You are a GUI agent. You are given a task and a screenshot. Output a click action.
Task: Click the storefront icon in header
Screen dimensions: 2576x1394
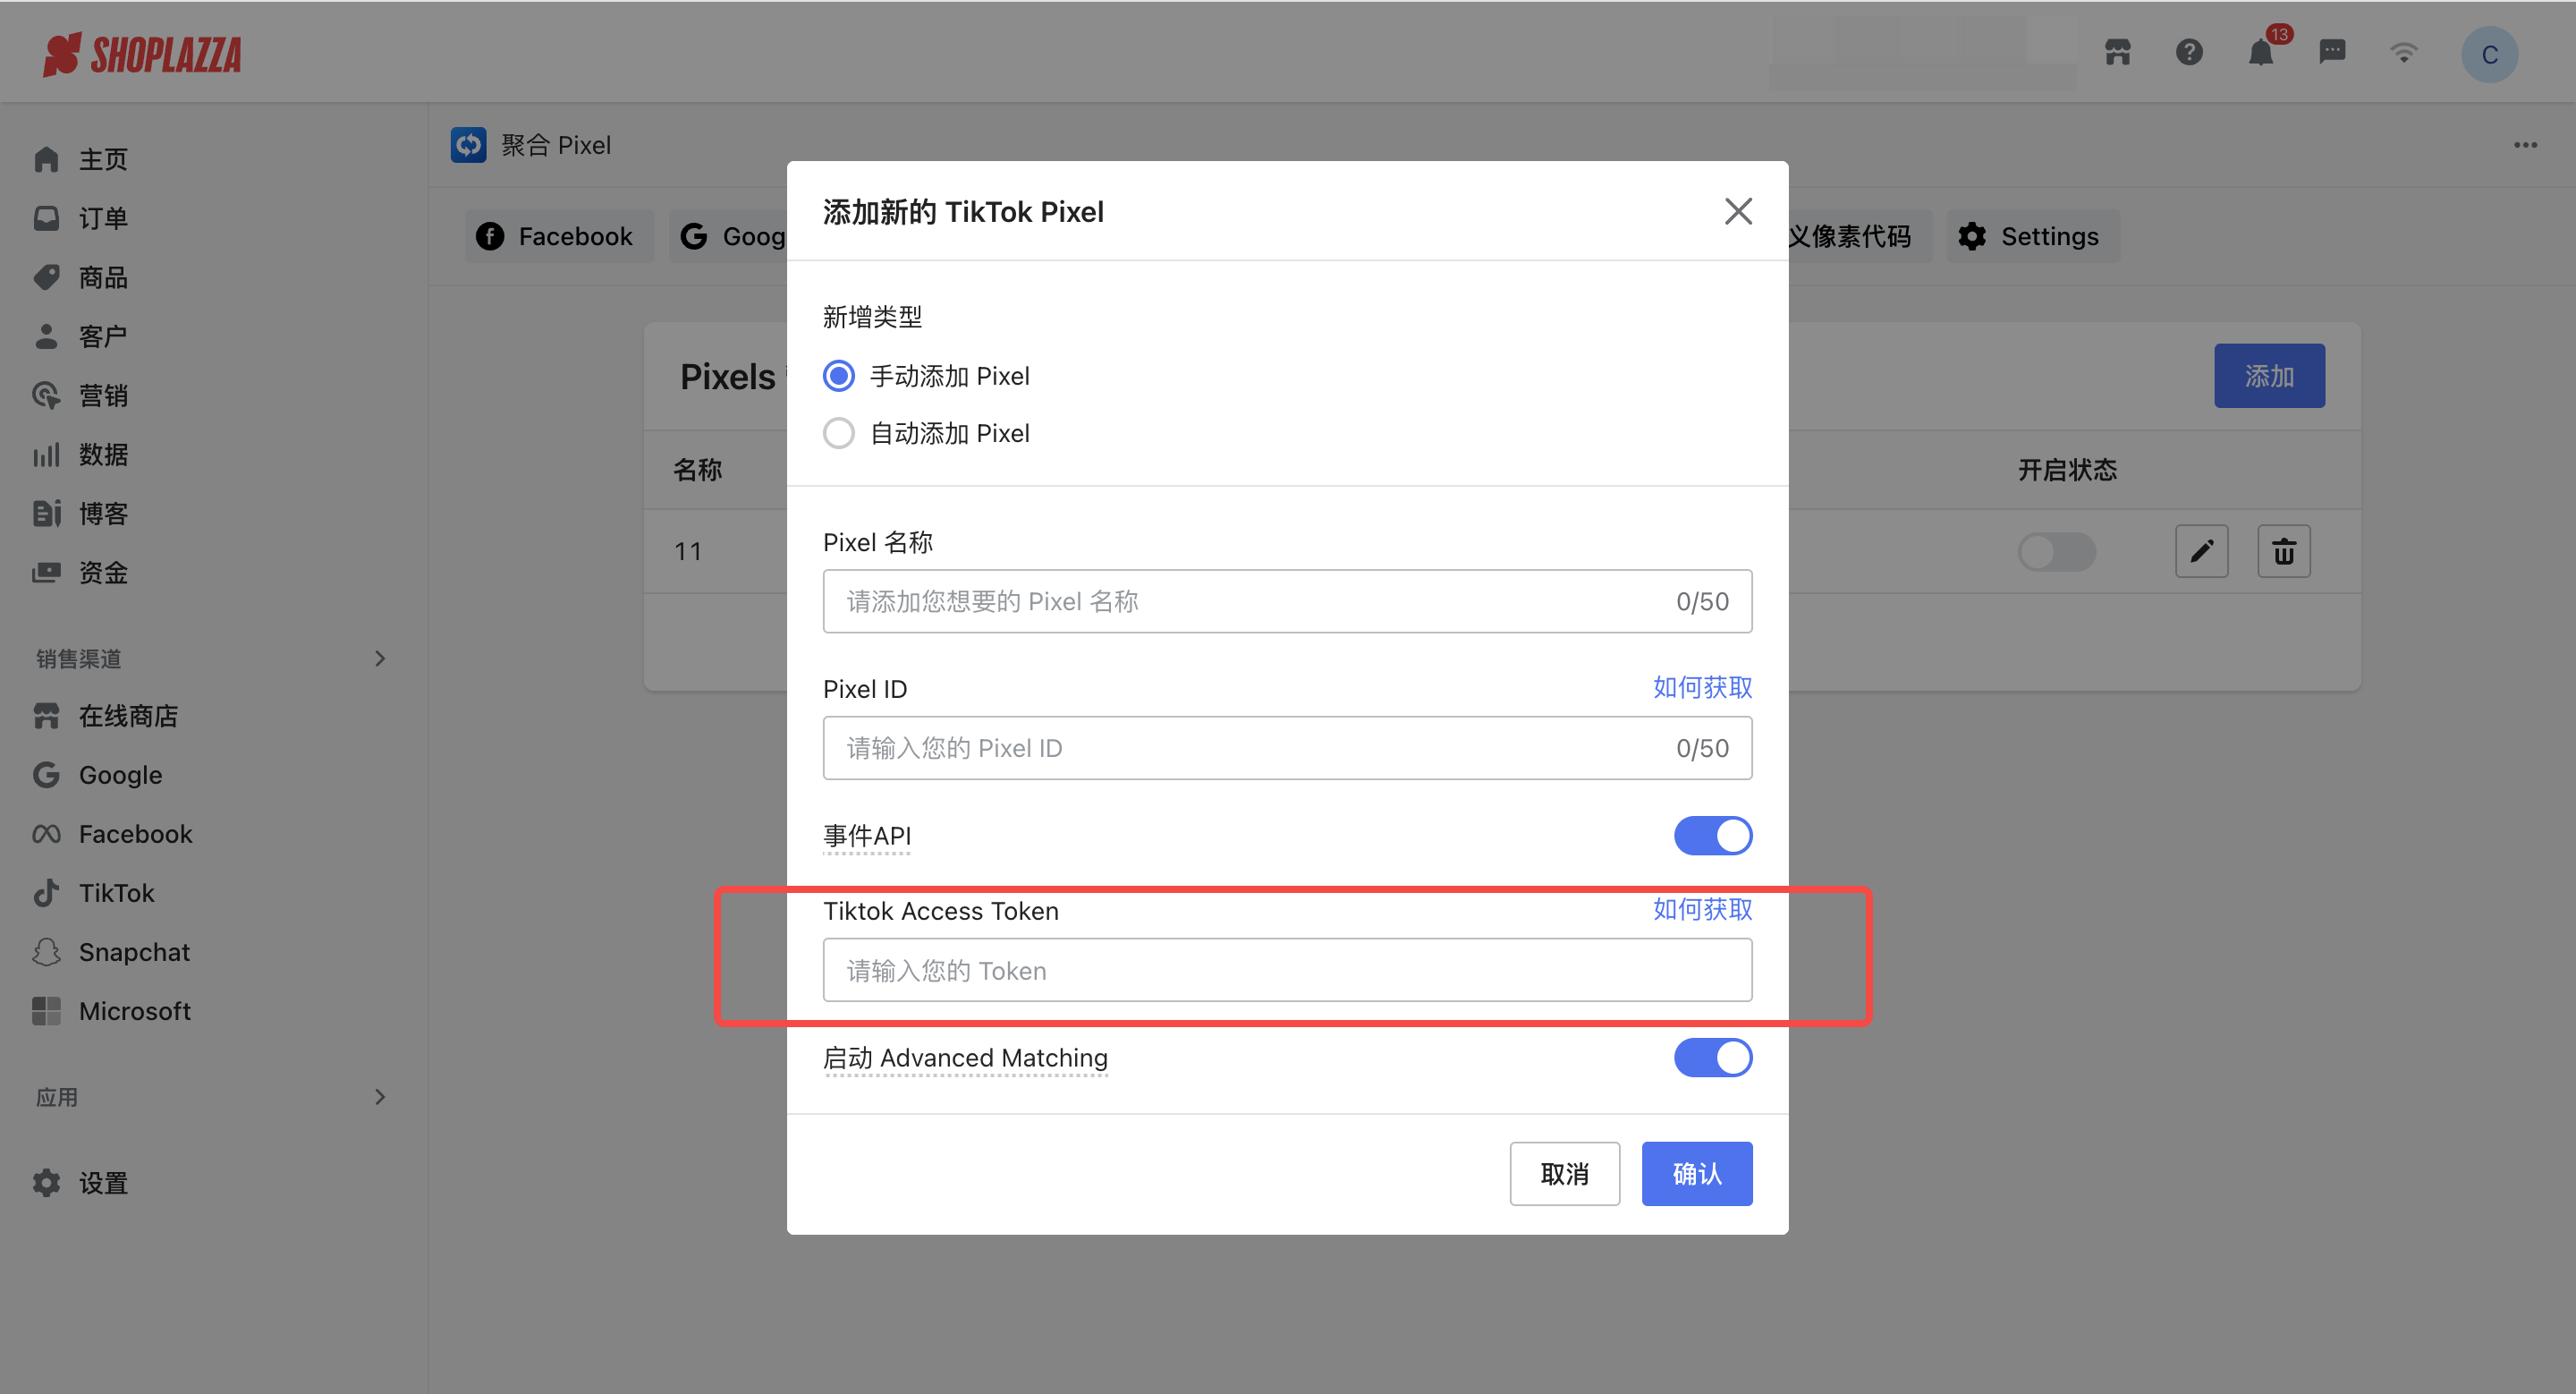tap(2118, 52)
